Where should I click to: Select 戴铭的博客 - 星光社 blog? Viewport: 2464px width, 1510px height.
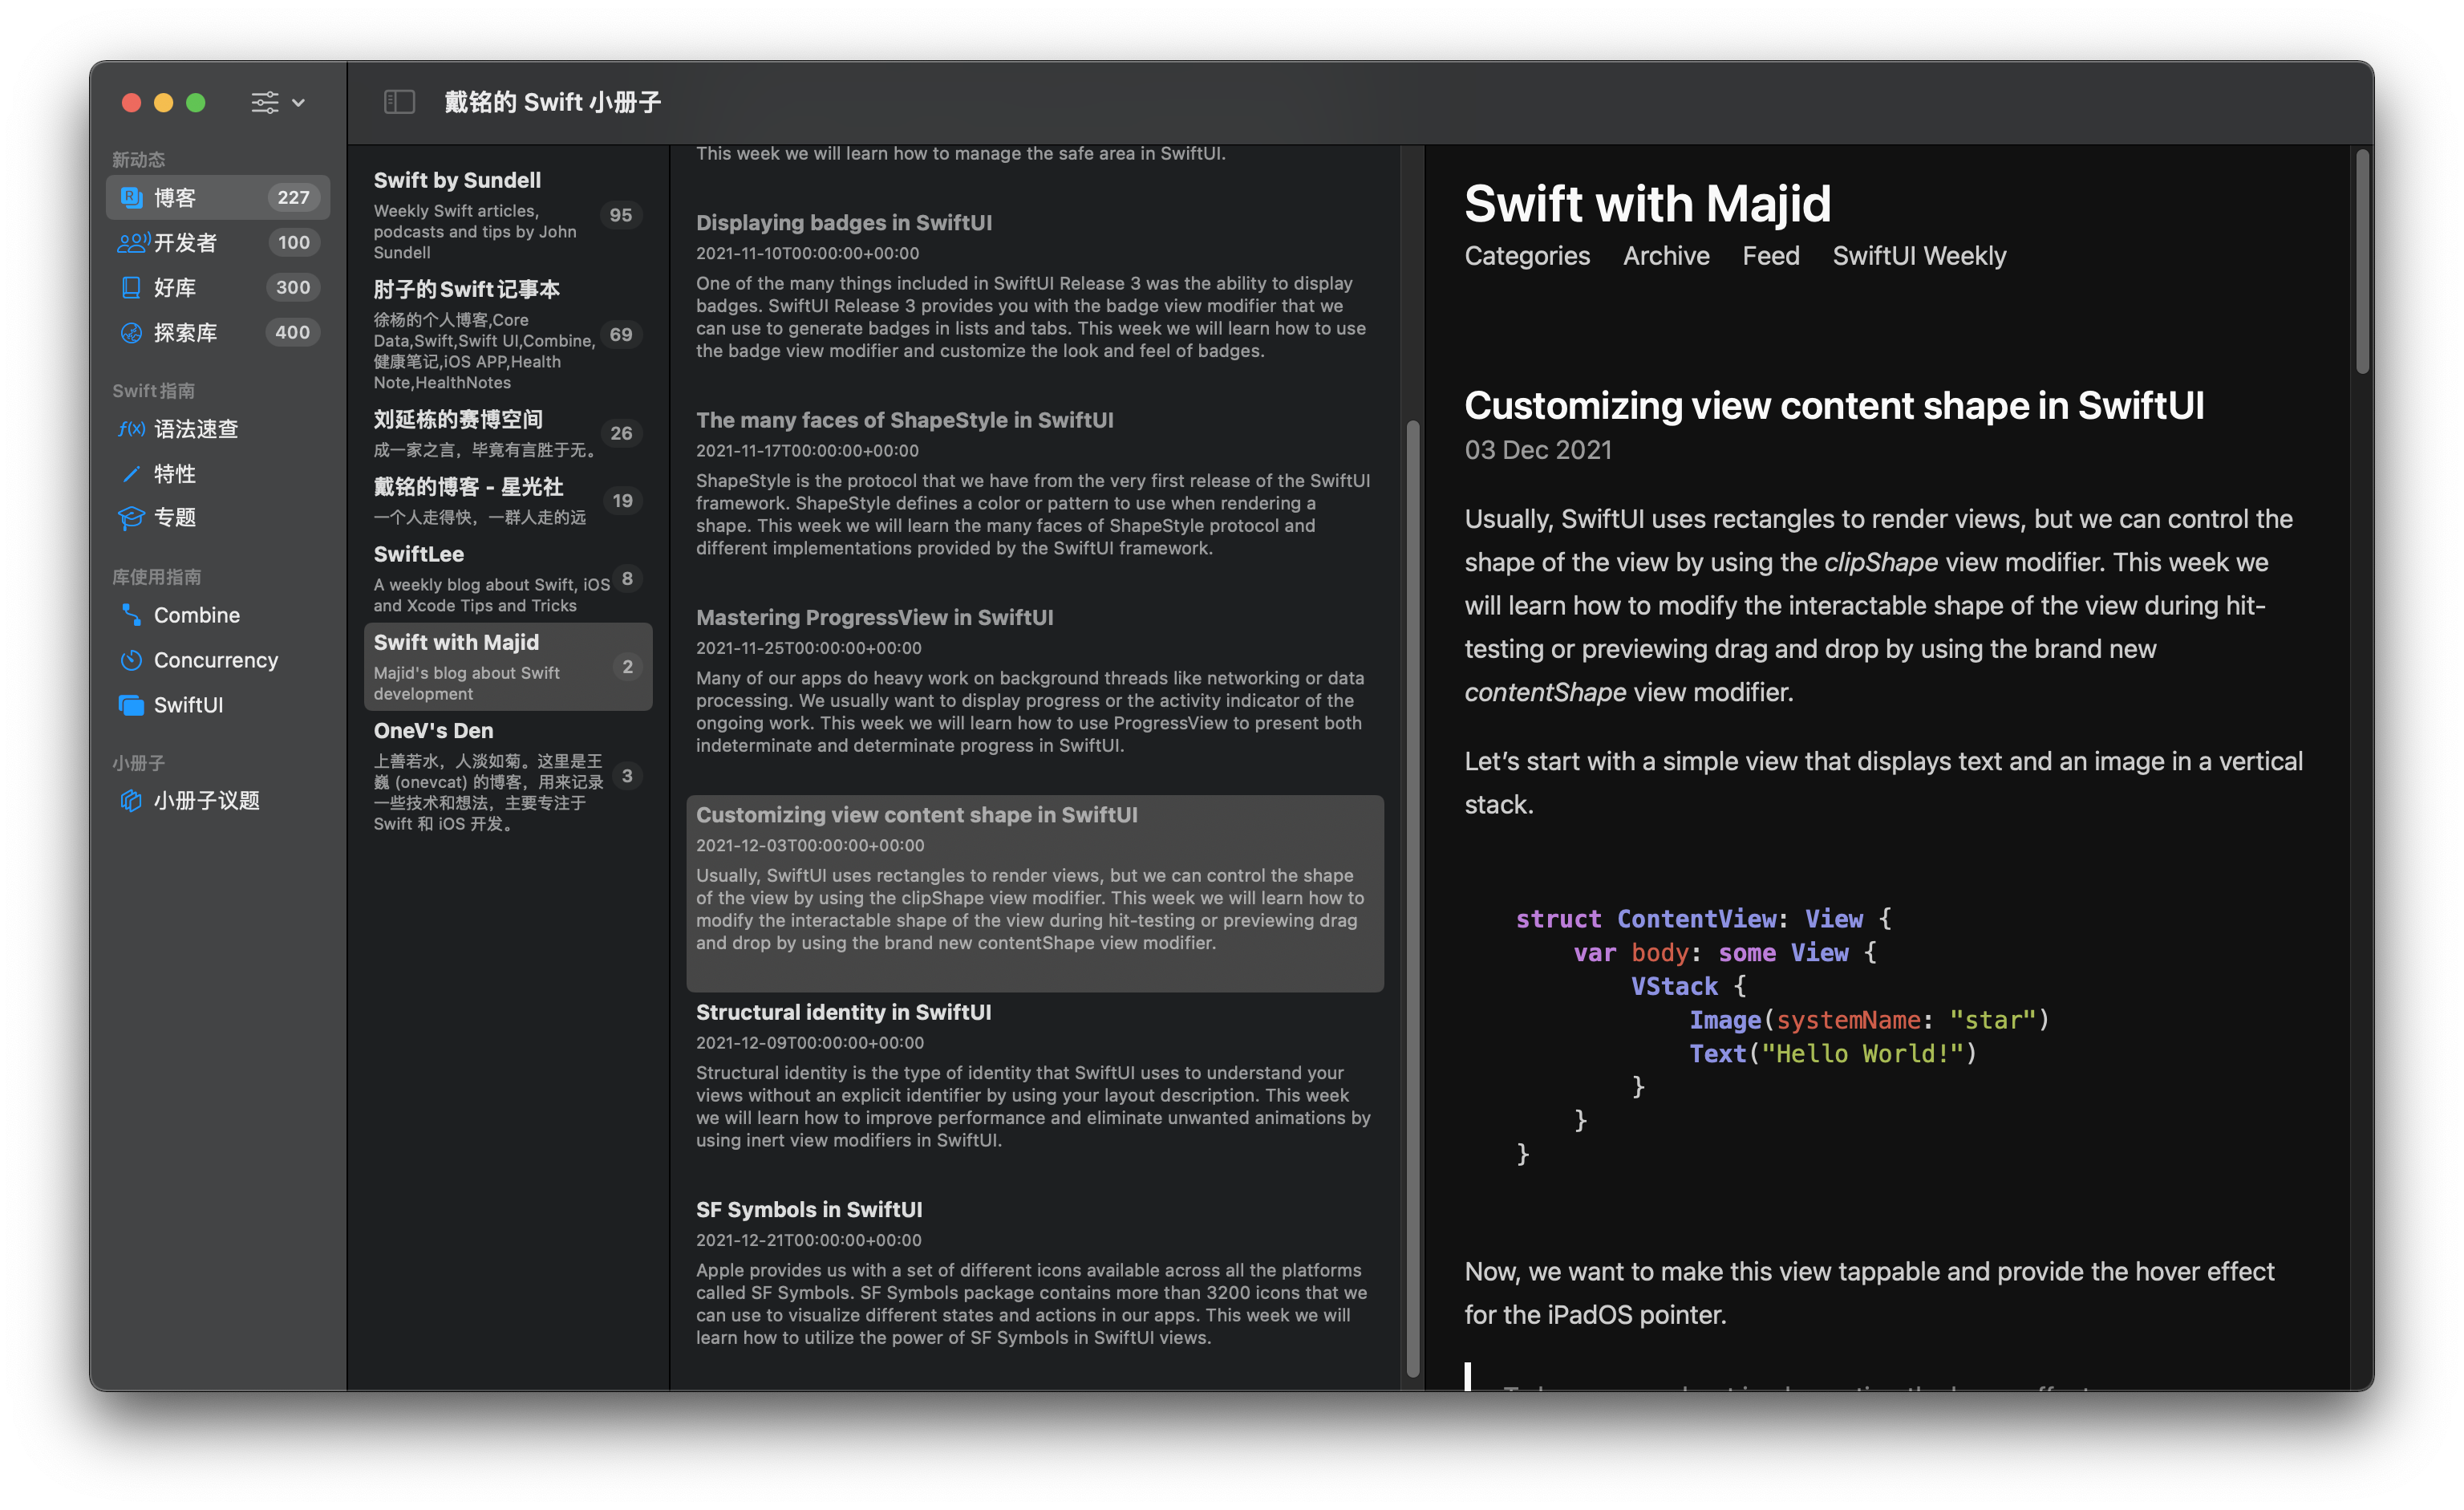coord(508,500)
